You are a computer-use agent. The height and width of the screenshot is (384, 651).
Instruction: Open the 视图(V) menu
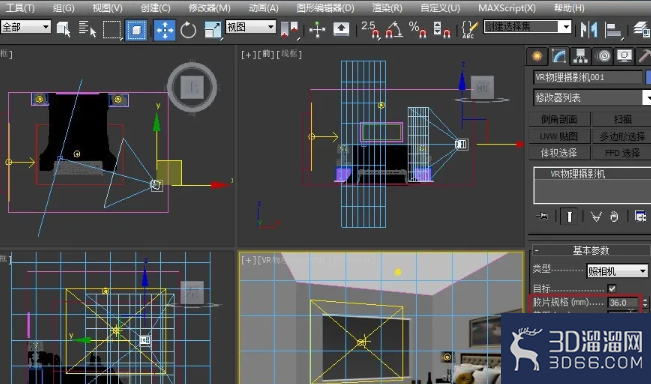pos(107,8)
